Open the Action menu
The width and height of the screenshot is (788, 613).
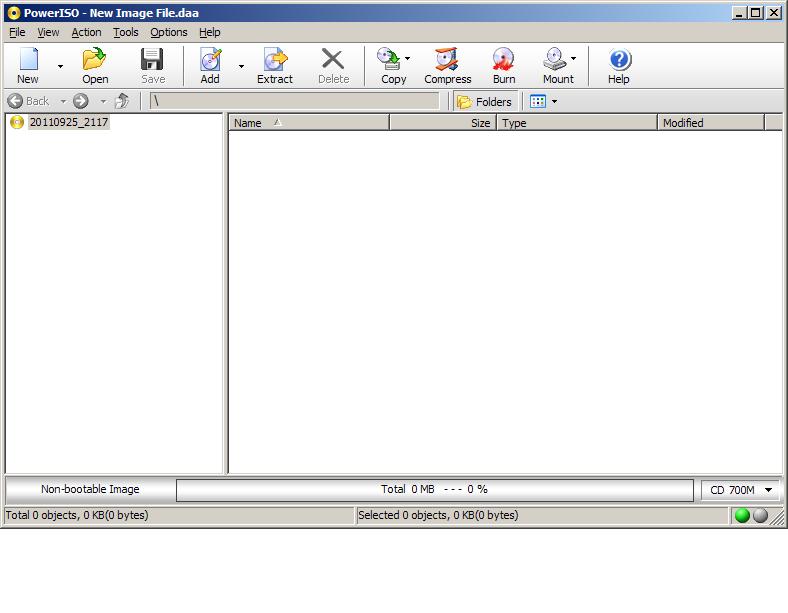86,32
